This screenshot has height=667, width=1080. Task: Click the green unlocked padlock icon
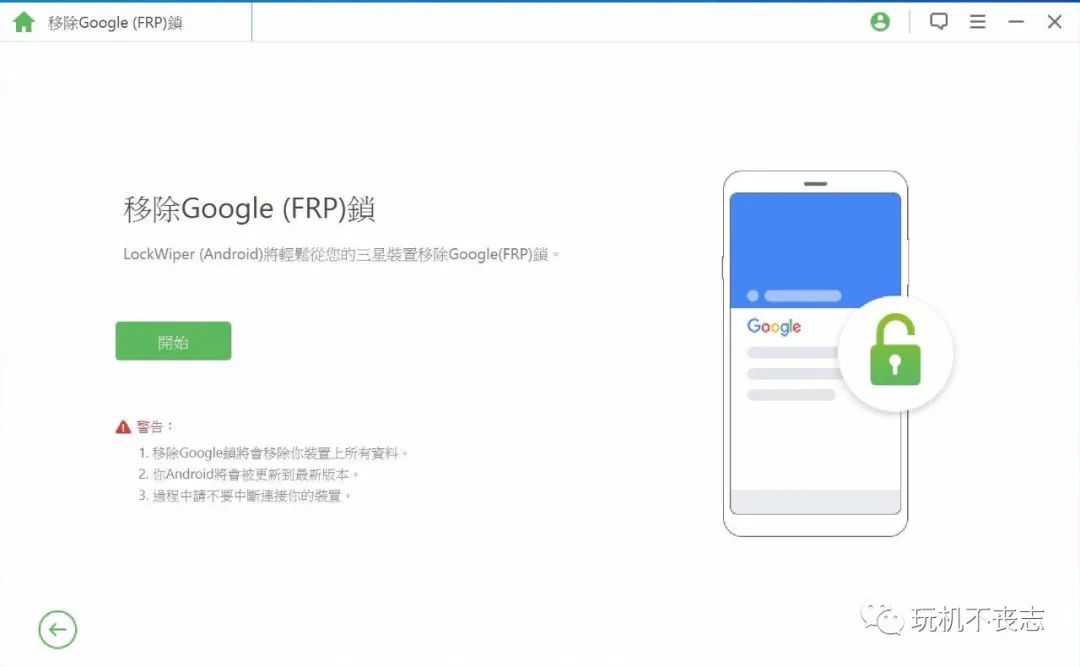895,351
